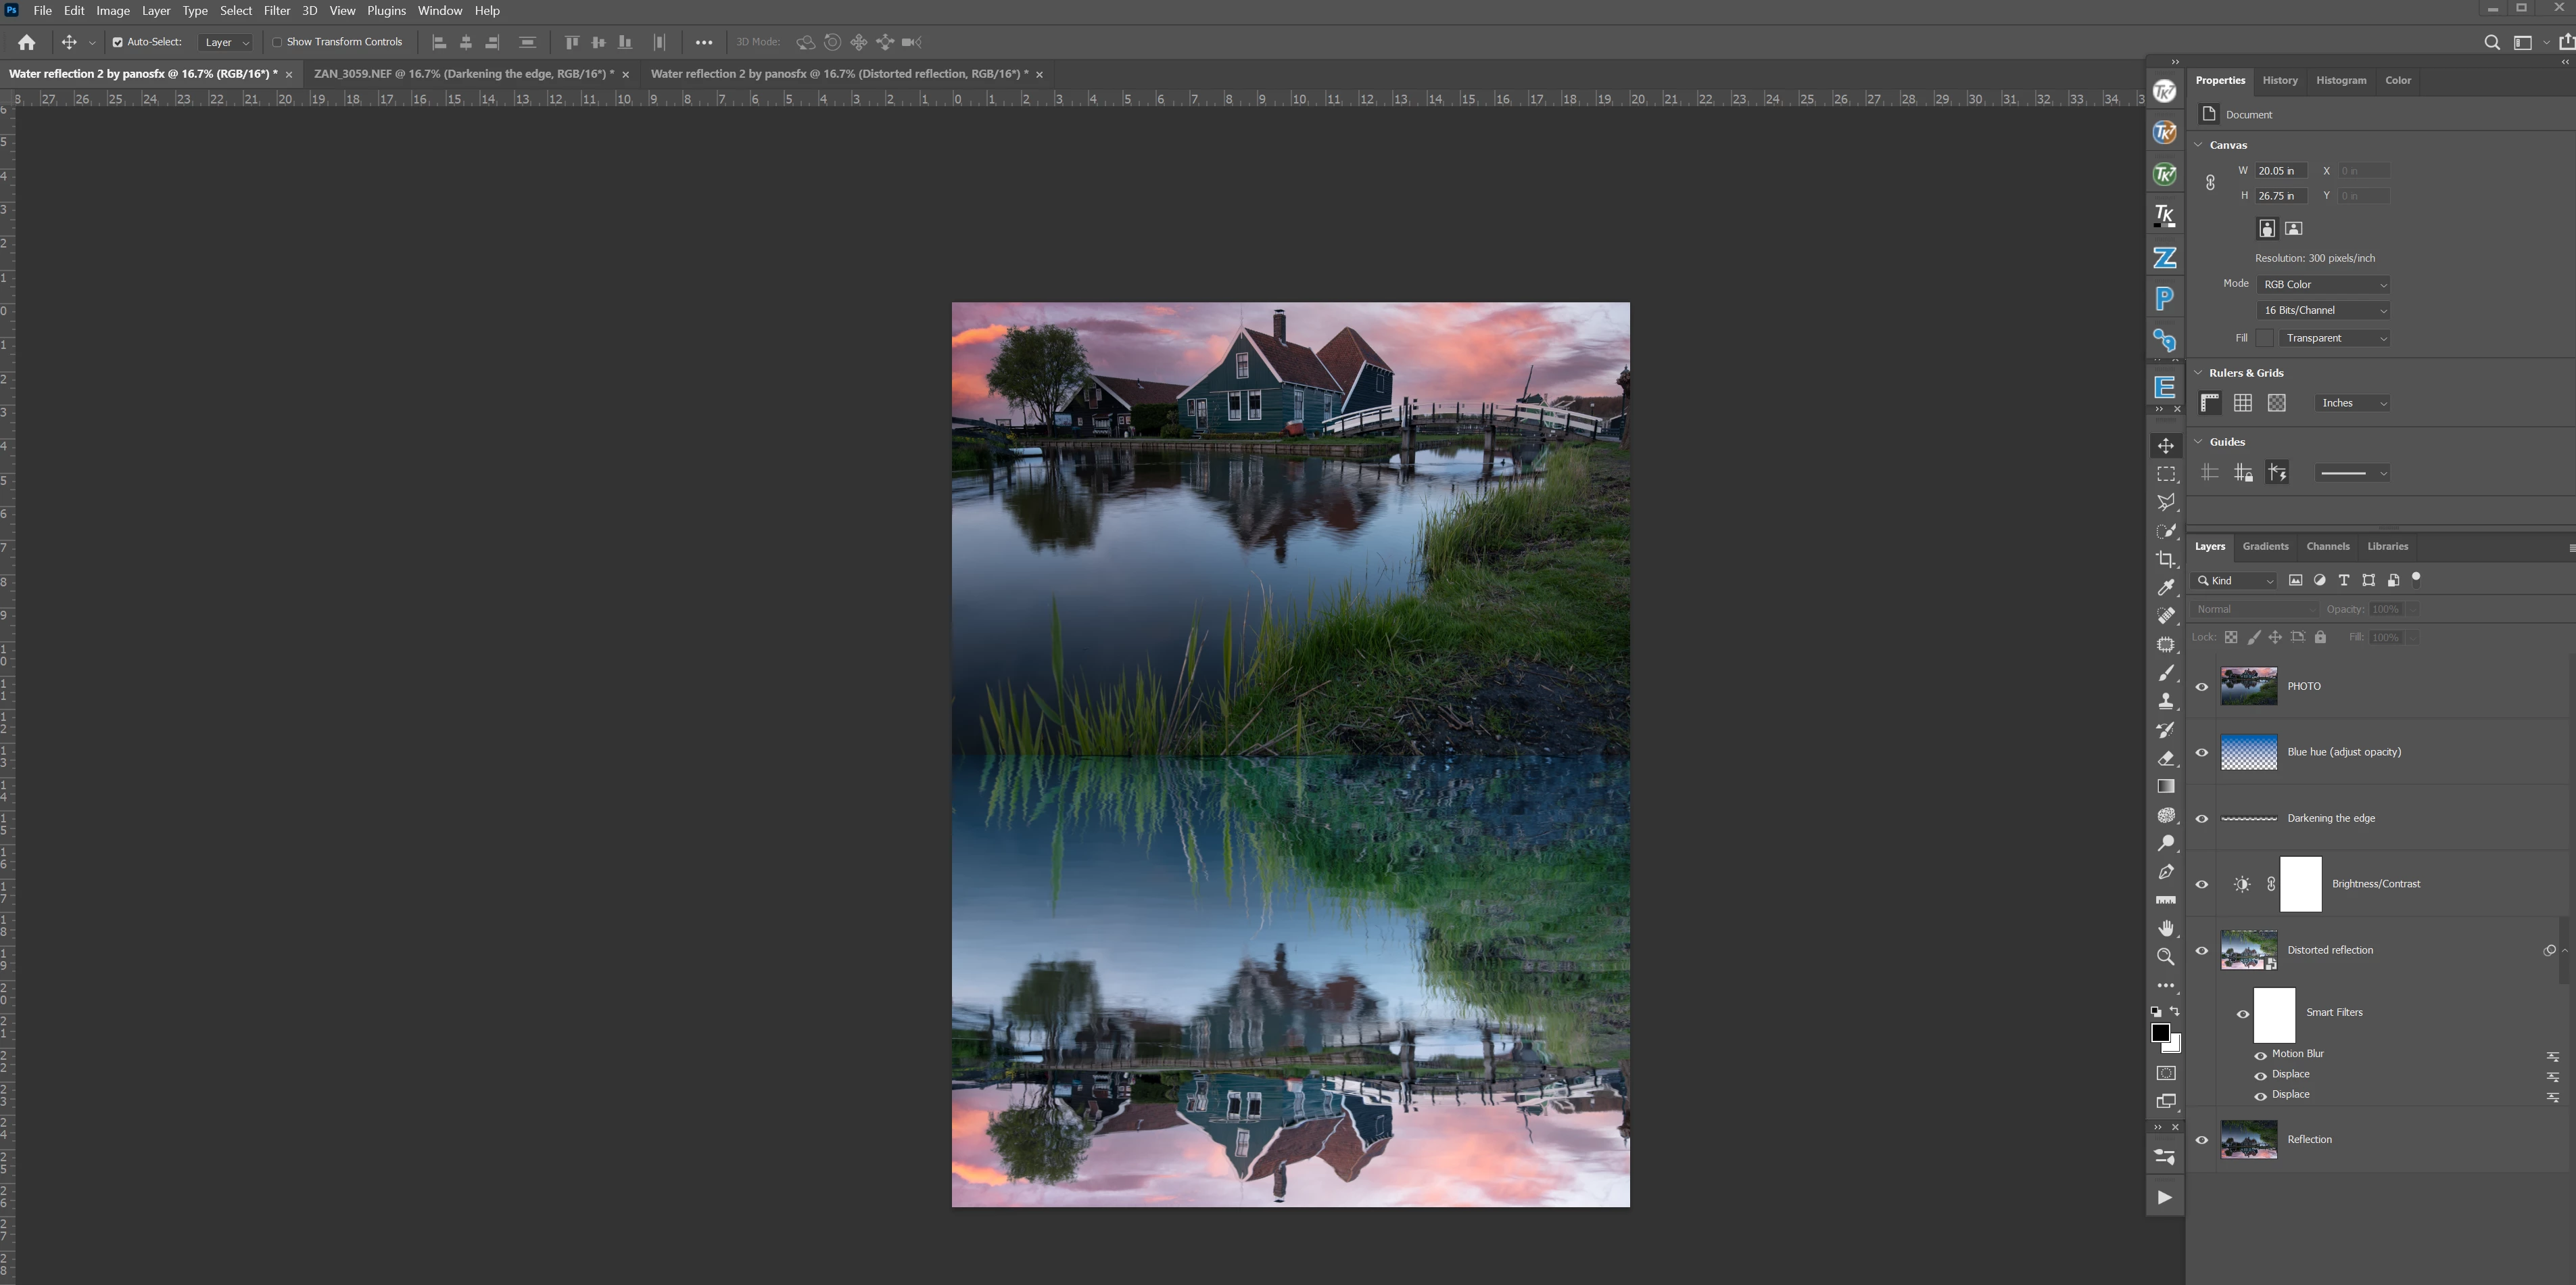Image resolution: width=2576 pixels, height=1285 pixels.
Task: Select the Eyedropper tool
Action: [x=2165, y=588]
